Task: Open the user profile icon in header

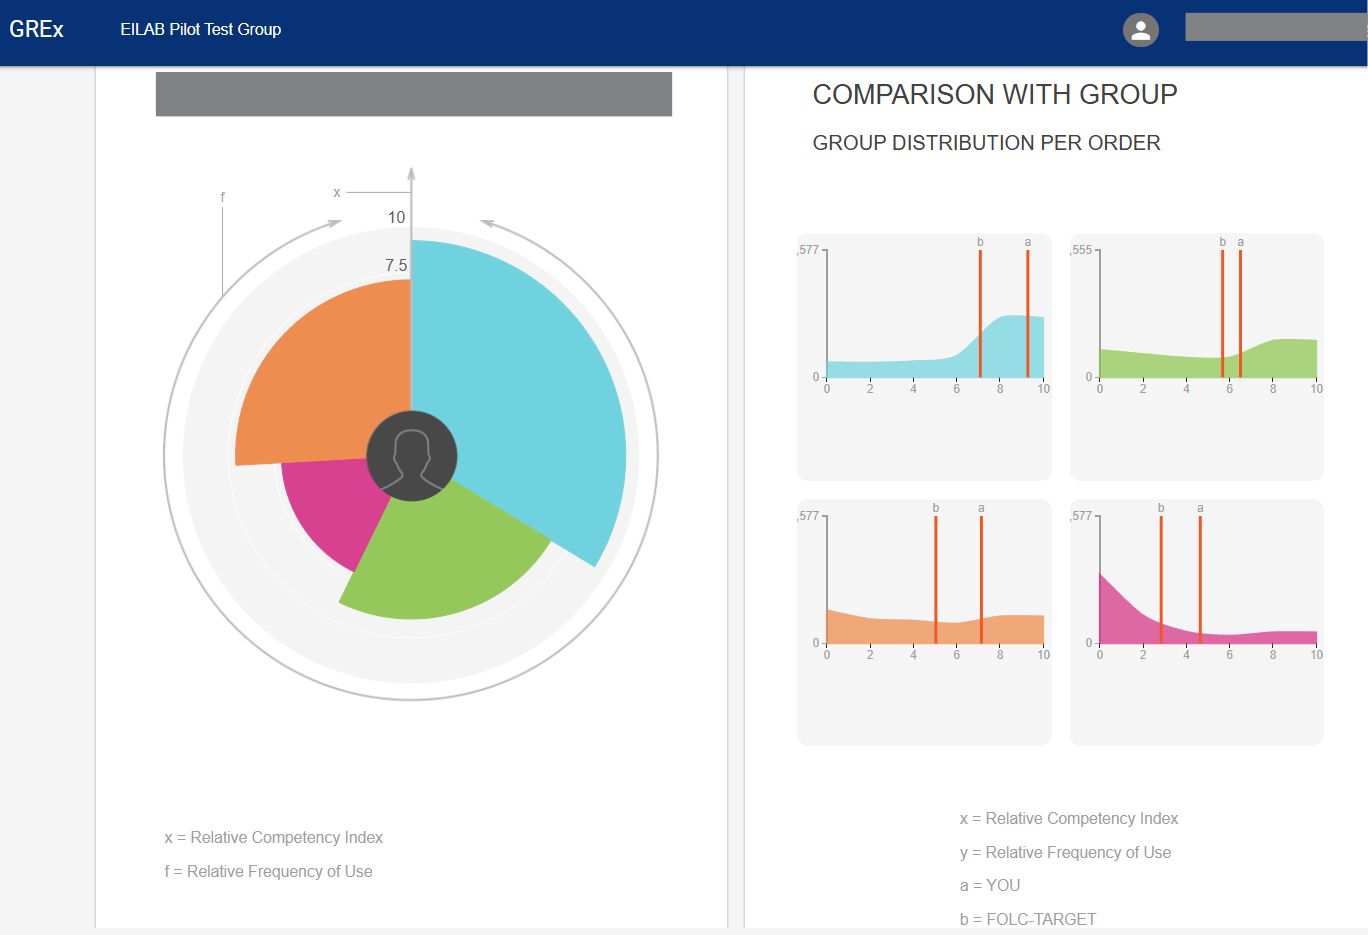Action: (x=1140, y=30)
